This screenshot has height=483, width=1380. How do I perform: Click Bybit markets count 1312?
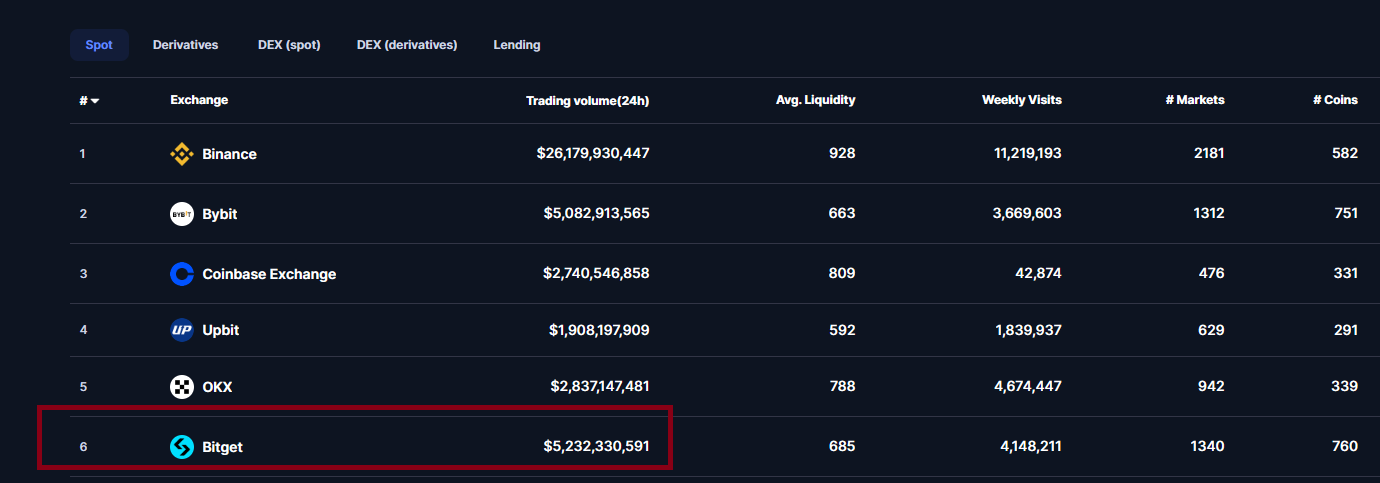[1209, 214]
